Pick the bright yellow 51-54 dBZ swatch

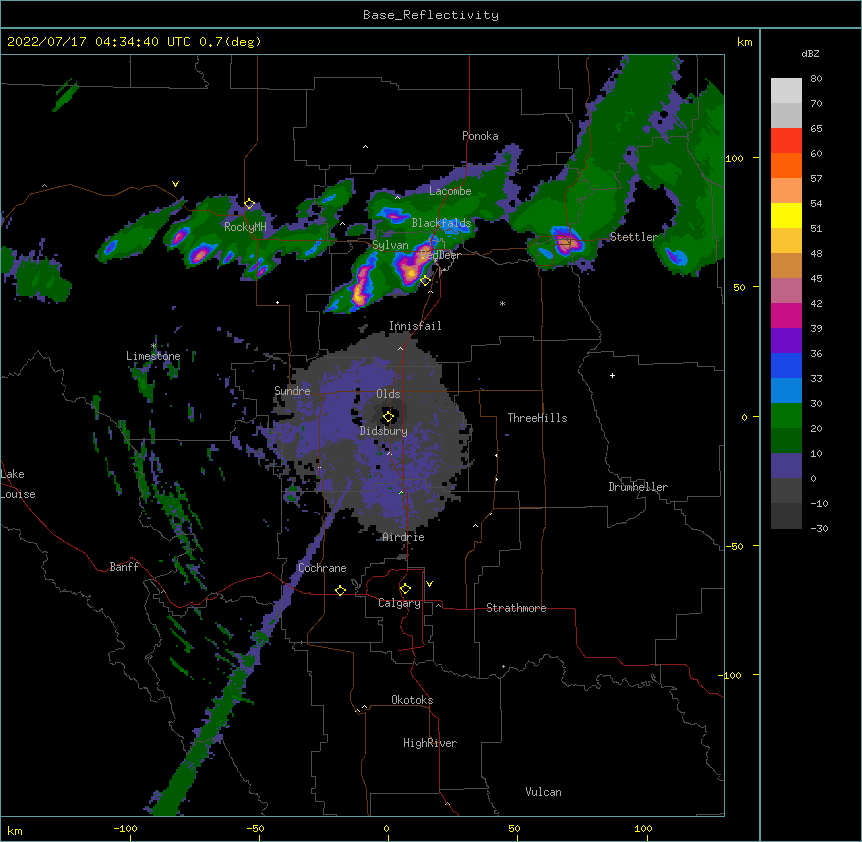[786, 215]
